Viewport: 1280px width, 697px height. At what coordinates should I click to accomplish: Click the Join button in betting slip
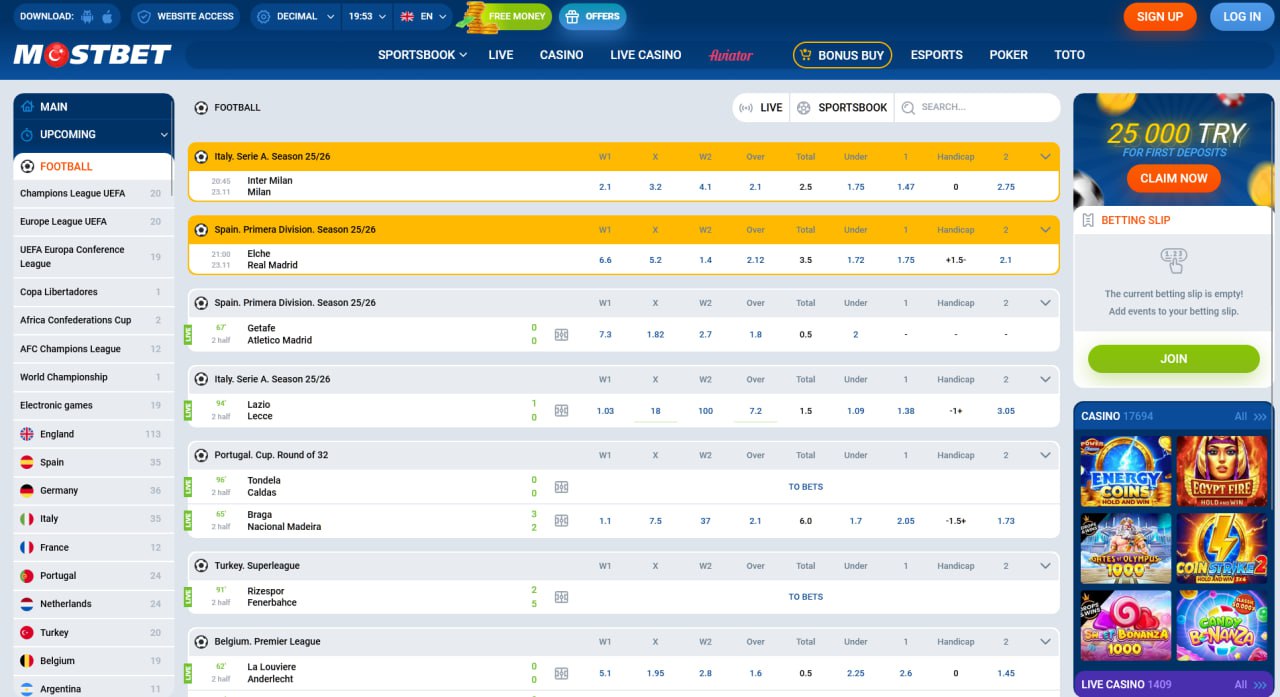point(1174,359)
